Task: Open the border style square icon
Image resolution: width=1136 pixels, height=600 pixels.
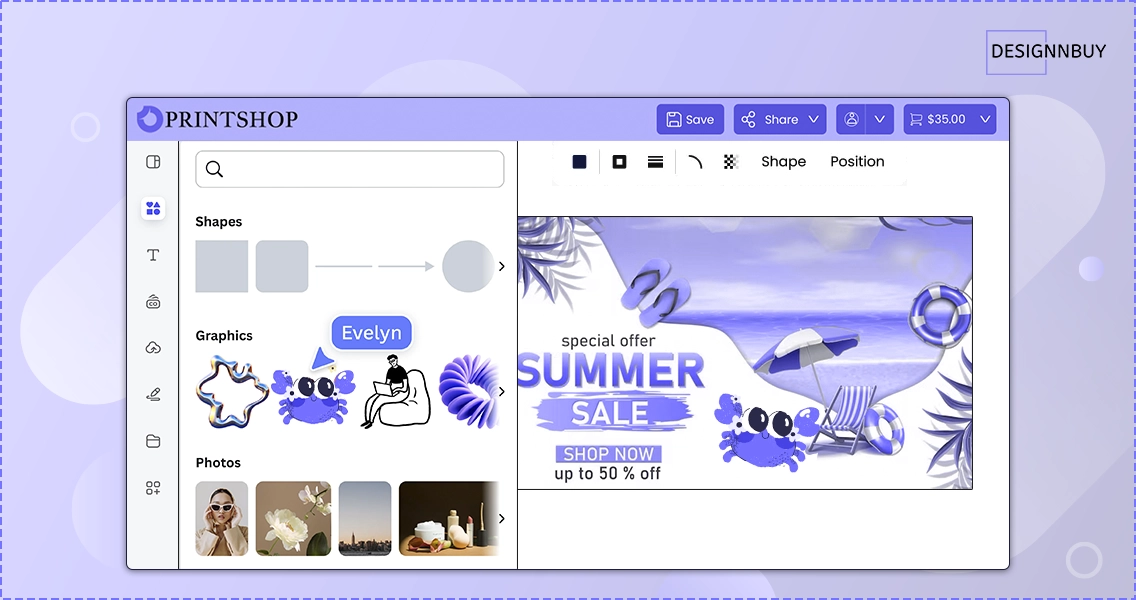Action: (x=619, y=162)
